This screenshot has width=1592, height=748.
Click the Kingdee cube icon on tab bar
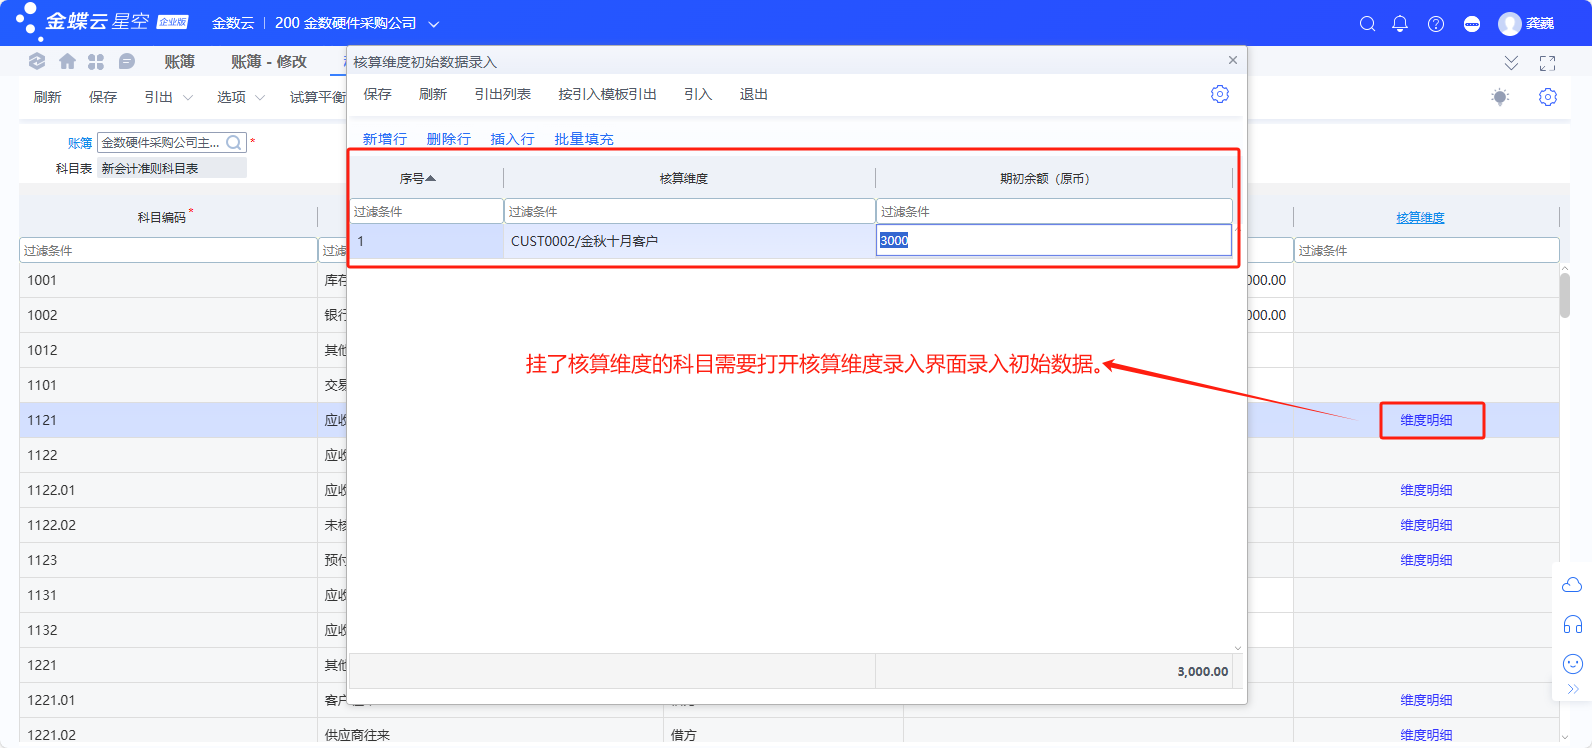coord(37,62)
